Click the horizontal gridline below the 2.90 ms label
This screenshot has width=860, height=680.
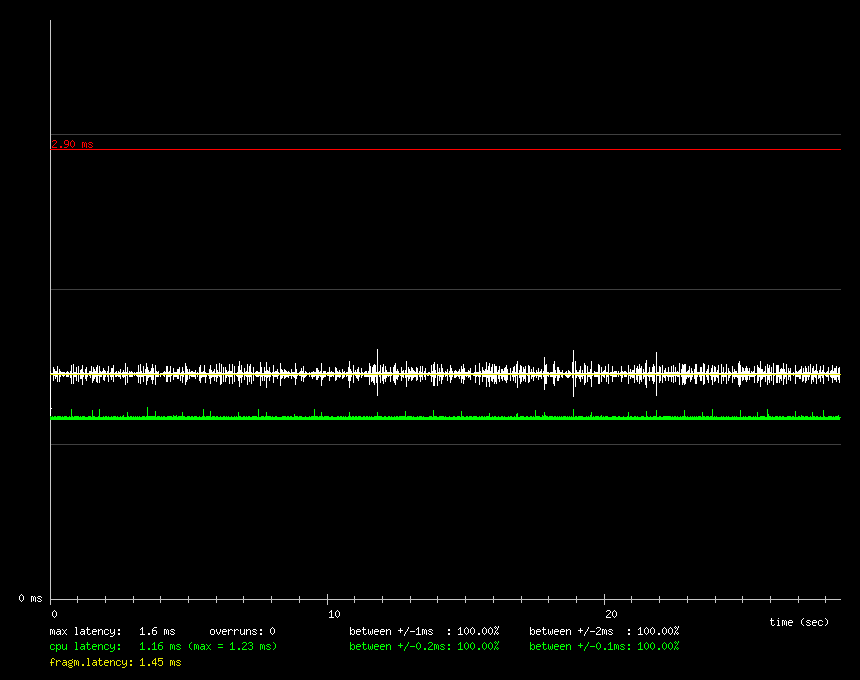[x=445, y=149]
